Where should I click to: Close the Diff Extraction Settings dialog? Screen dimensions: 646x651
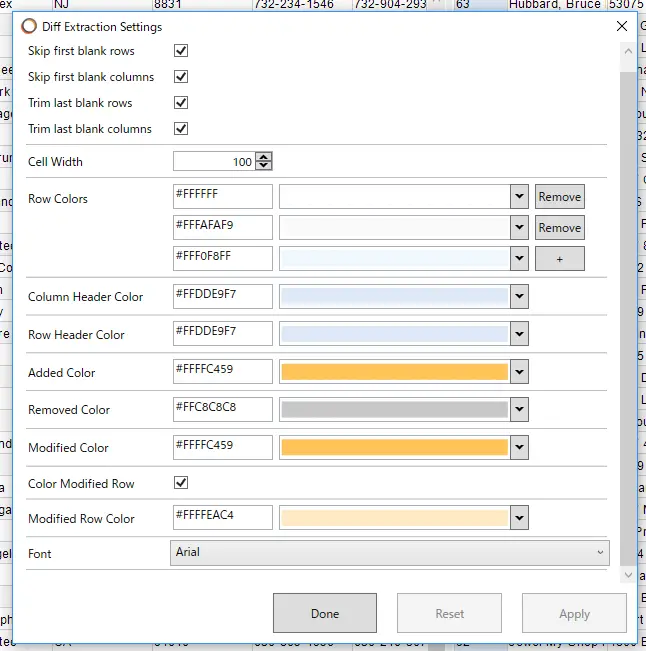coord(622,26)
